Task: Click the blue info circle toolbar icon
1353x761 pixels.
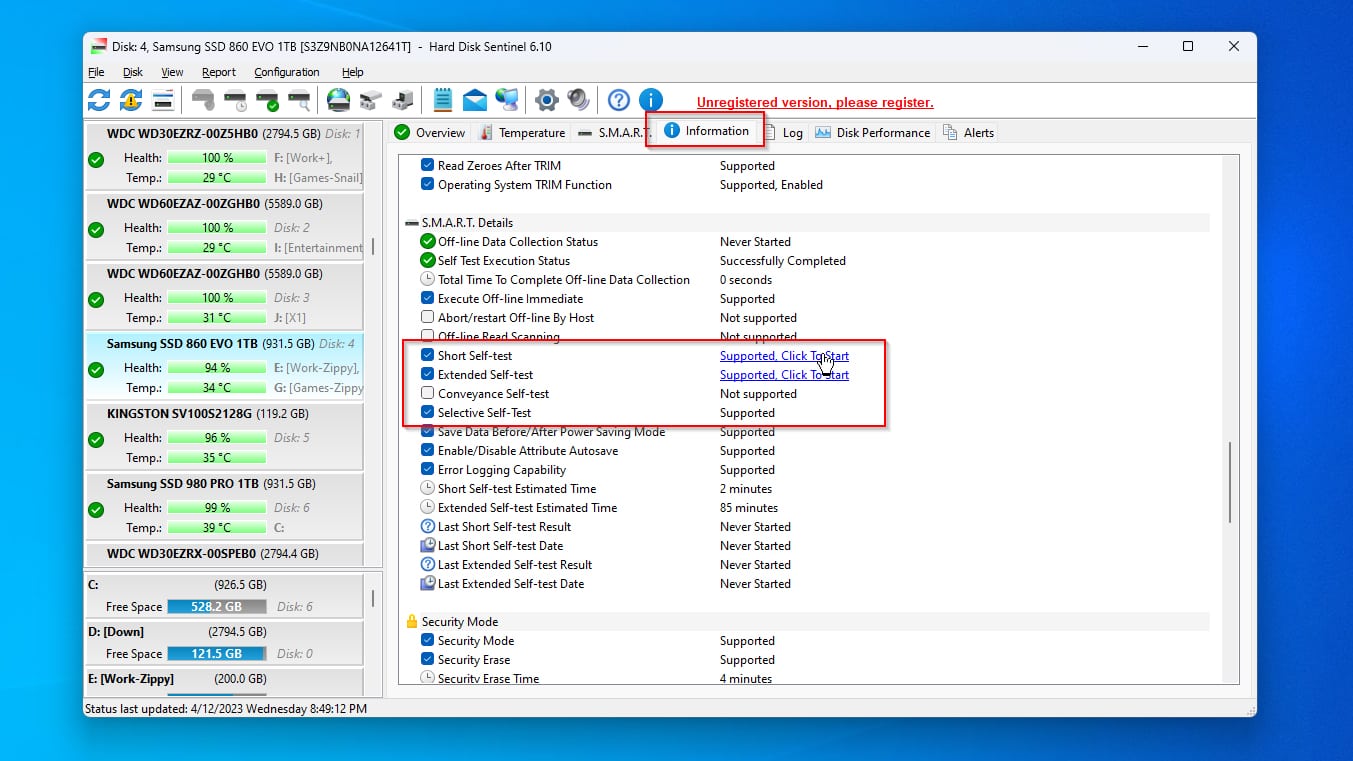Action: click(x=651, y=99)
